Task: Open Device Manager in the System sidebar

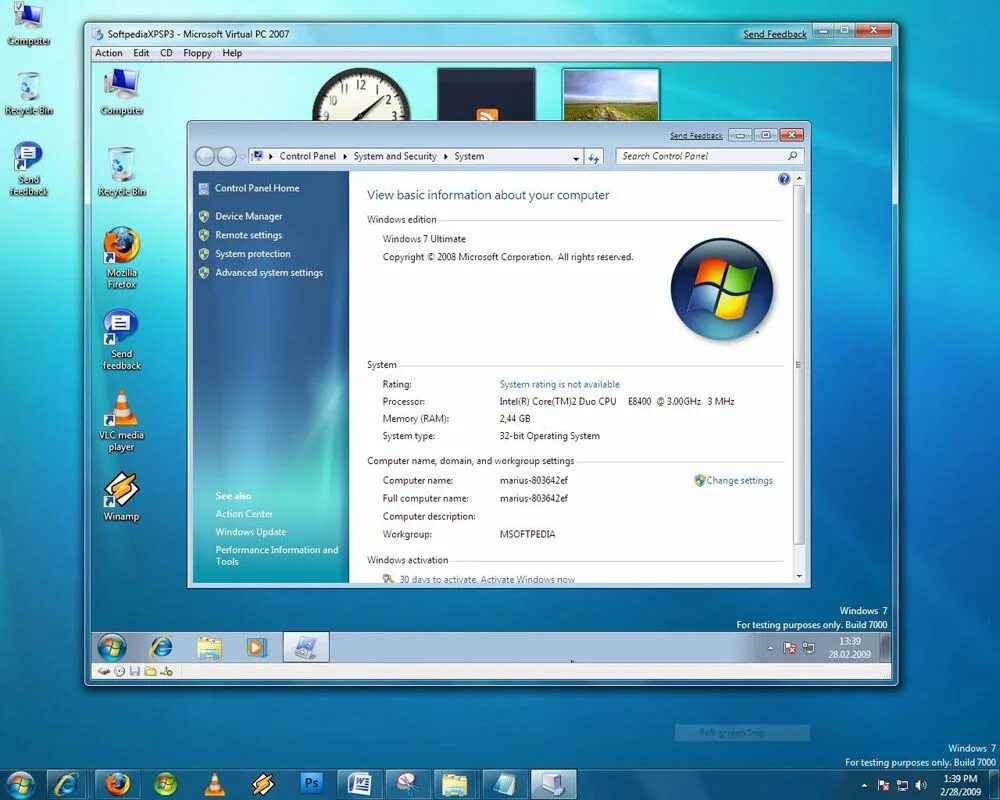Action: (249, 216)
